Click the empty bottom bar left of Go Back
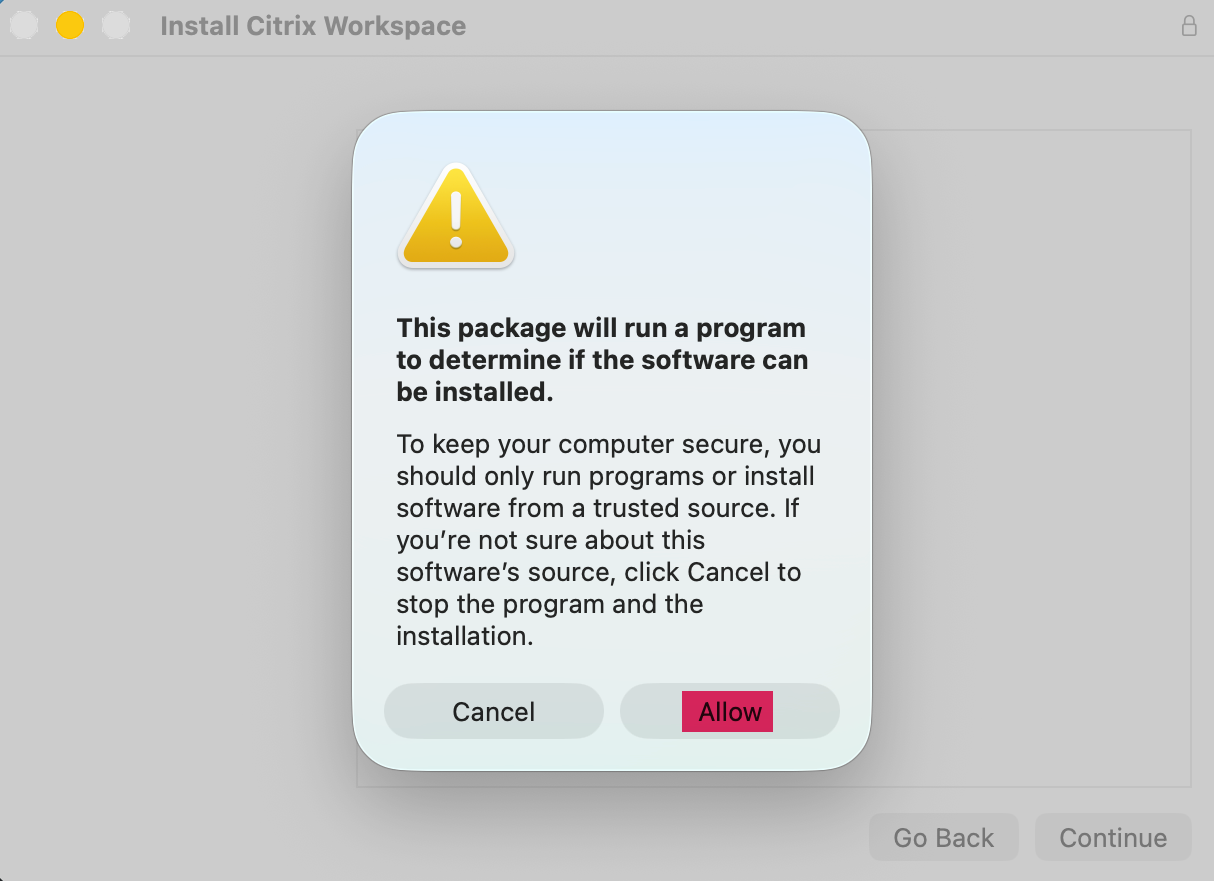The width and height of the screenshot is (1214, 881). [x=500, y=837]
